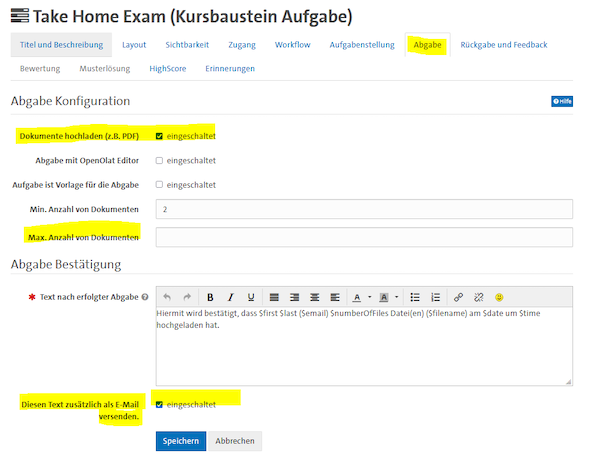Viewport: 600px width, 460px height.
Task: Open the Hilfe help link
Action: (562, 101)
